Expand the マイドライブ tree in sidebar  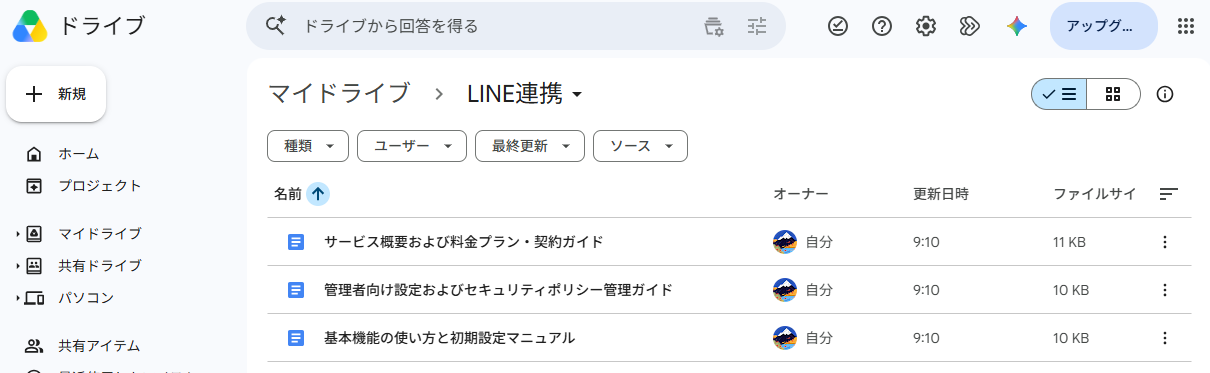pyautogui.click(x=17, y=234)
